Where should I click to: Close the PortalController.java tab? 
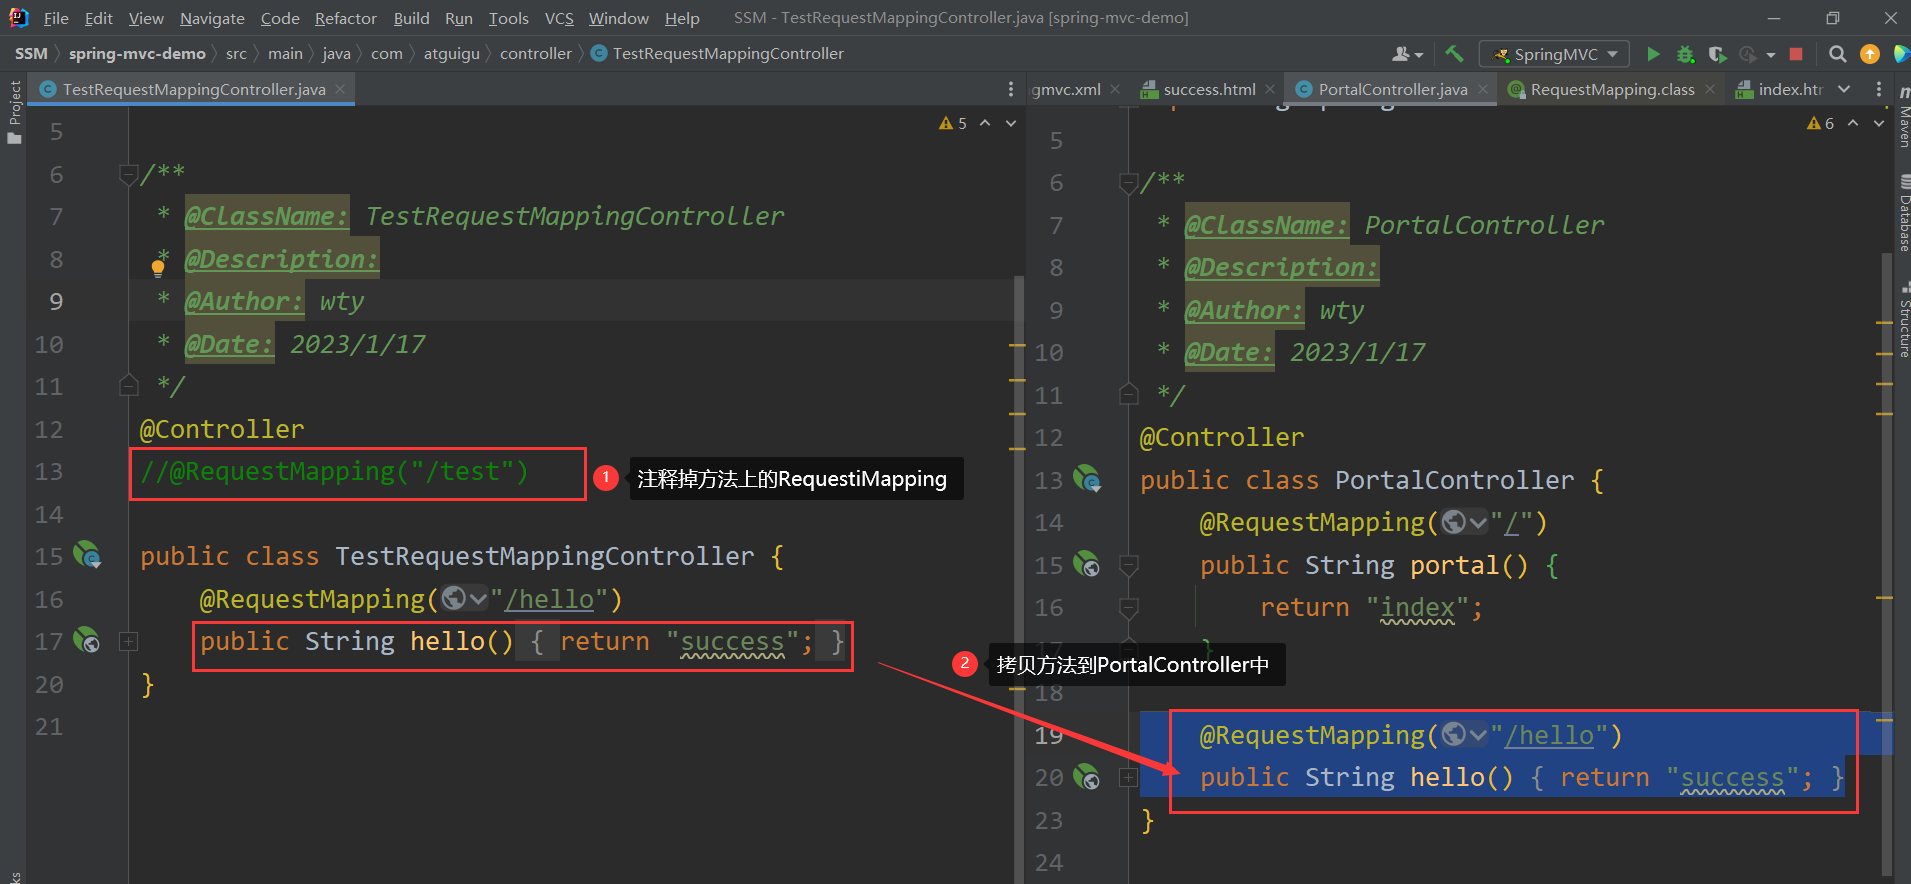click(x=1483, y=89)
